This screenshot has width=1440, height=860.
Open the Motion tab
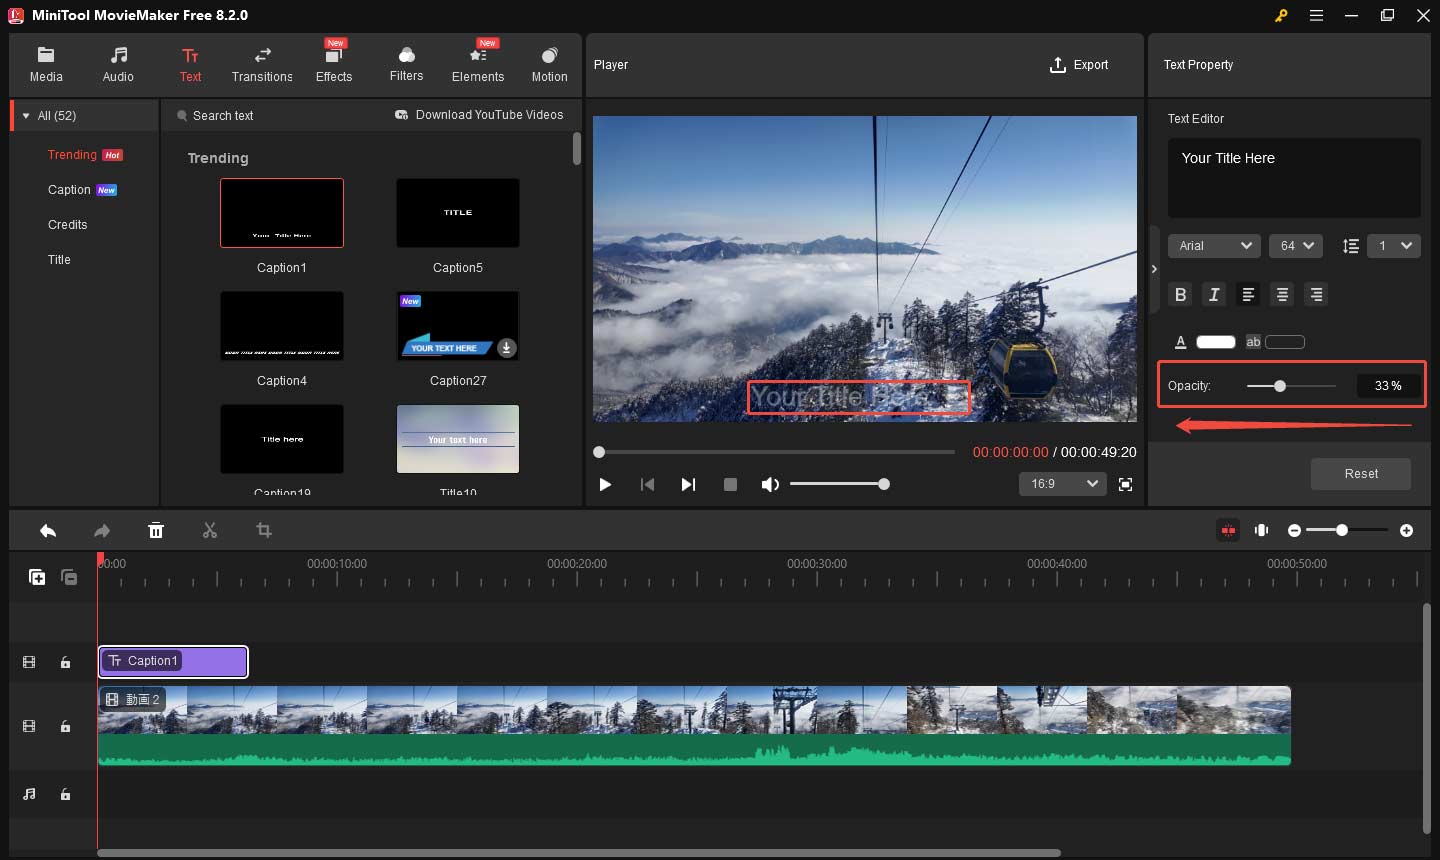click(x=549, y=65)
